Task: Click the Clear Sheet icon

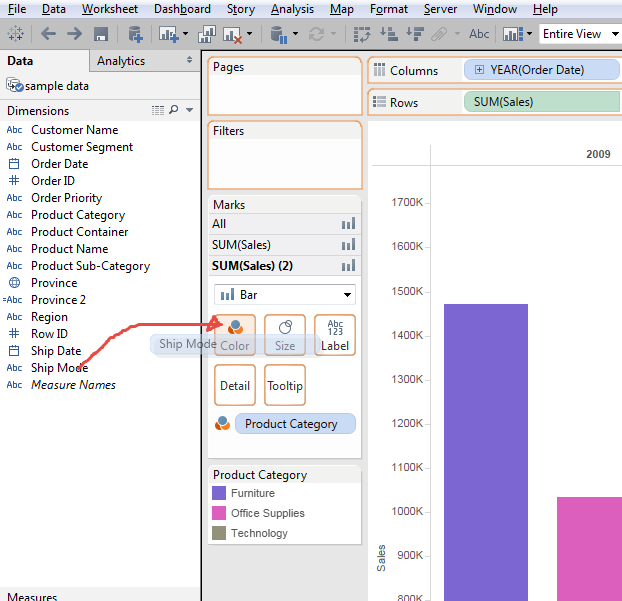Action: click(232, 35)
